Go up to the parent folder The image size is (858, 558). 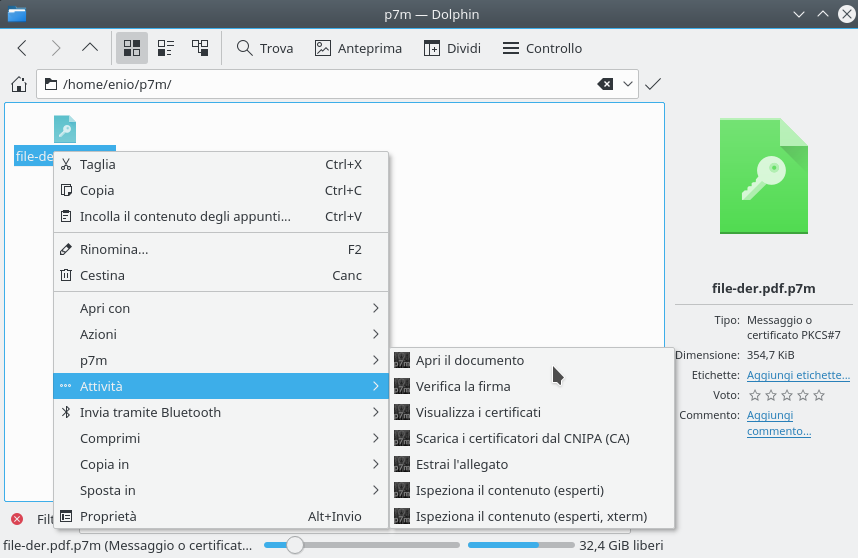pos(89,48)
